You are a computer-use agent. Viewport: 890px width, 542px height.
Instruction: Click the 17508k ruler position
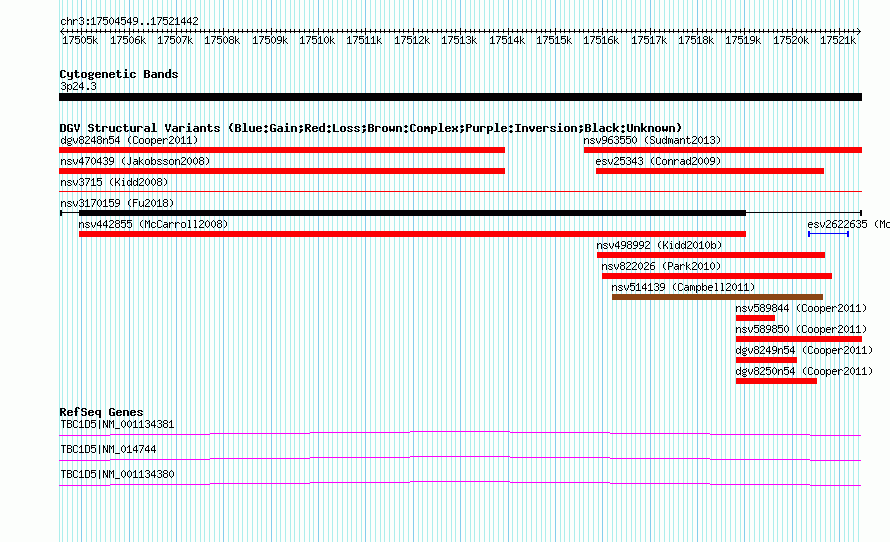[x=222, y=40]
